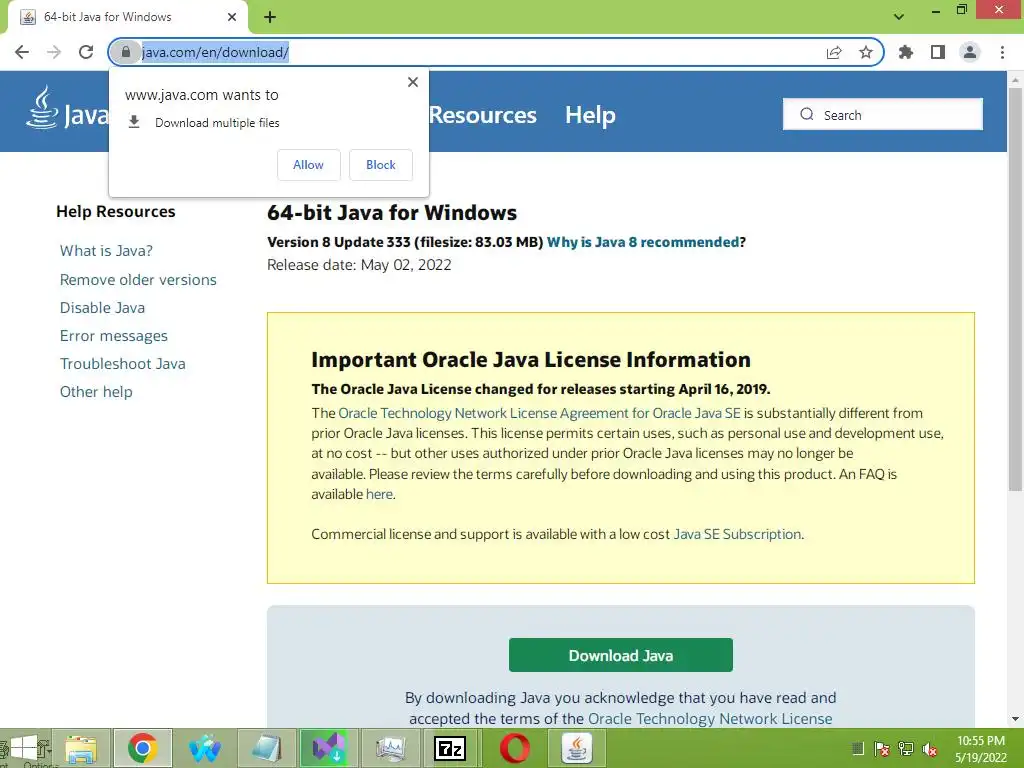Viewport: 1024px width, 768px height.
Task: Open the Resources menu
Action: pos(483,115)
